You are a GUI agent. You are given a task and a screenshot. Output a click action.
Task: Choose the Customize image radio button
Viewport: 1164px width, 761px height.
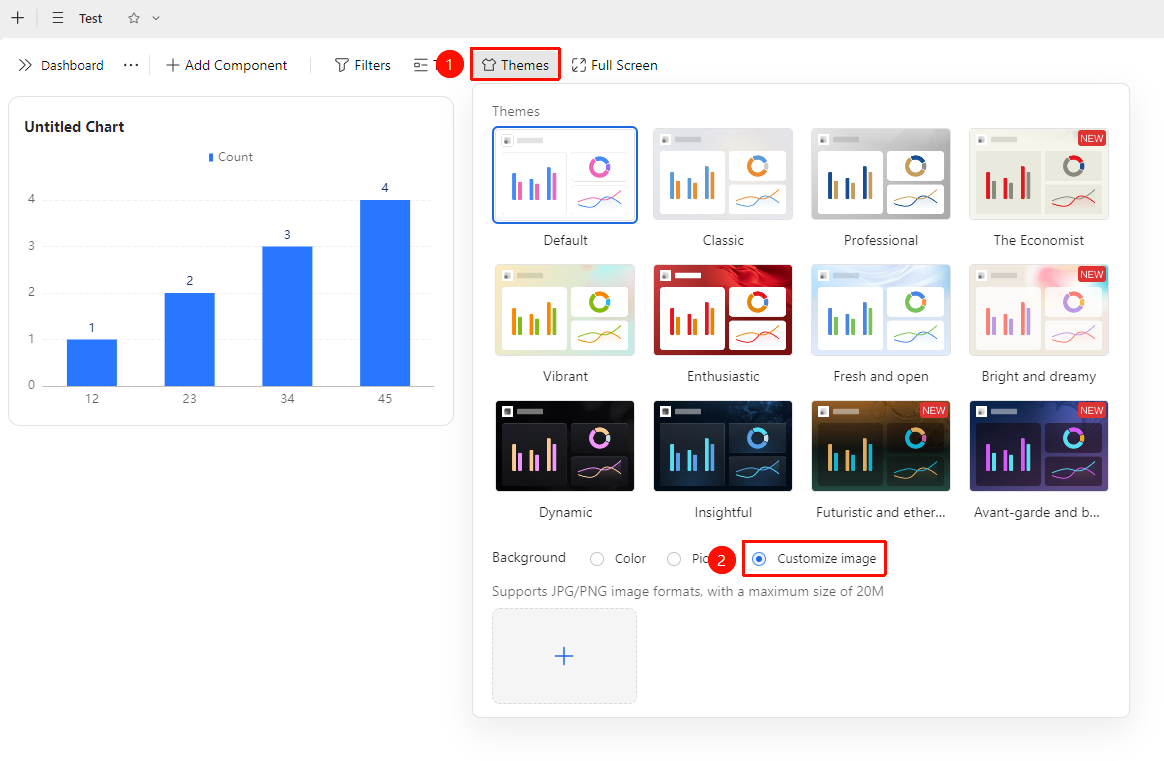(x=759, y=559)
